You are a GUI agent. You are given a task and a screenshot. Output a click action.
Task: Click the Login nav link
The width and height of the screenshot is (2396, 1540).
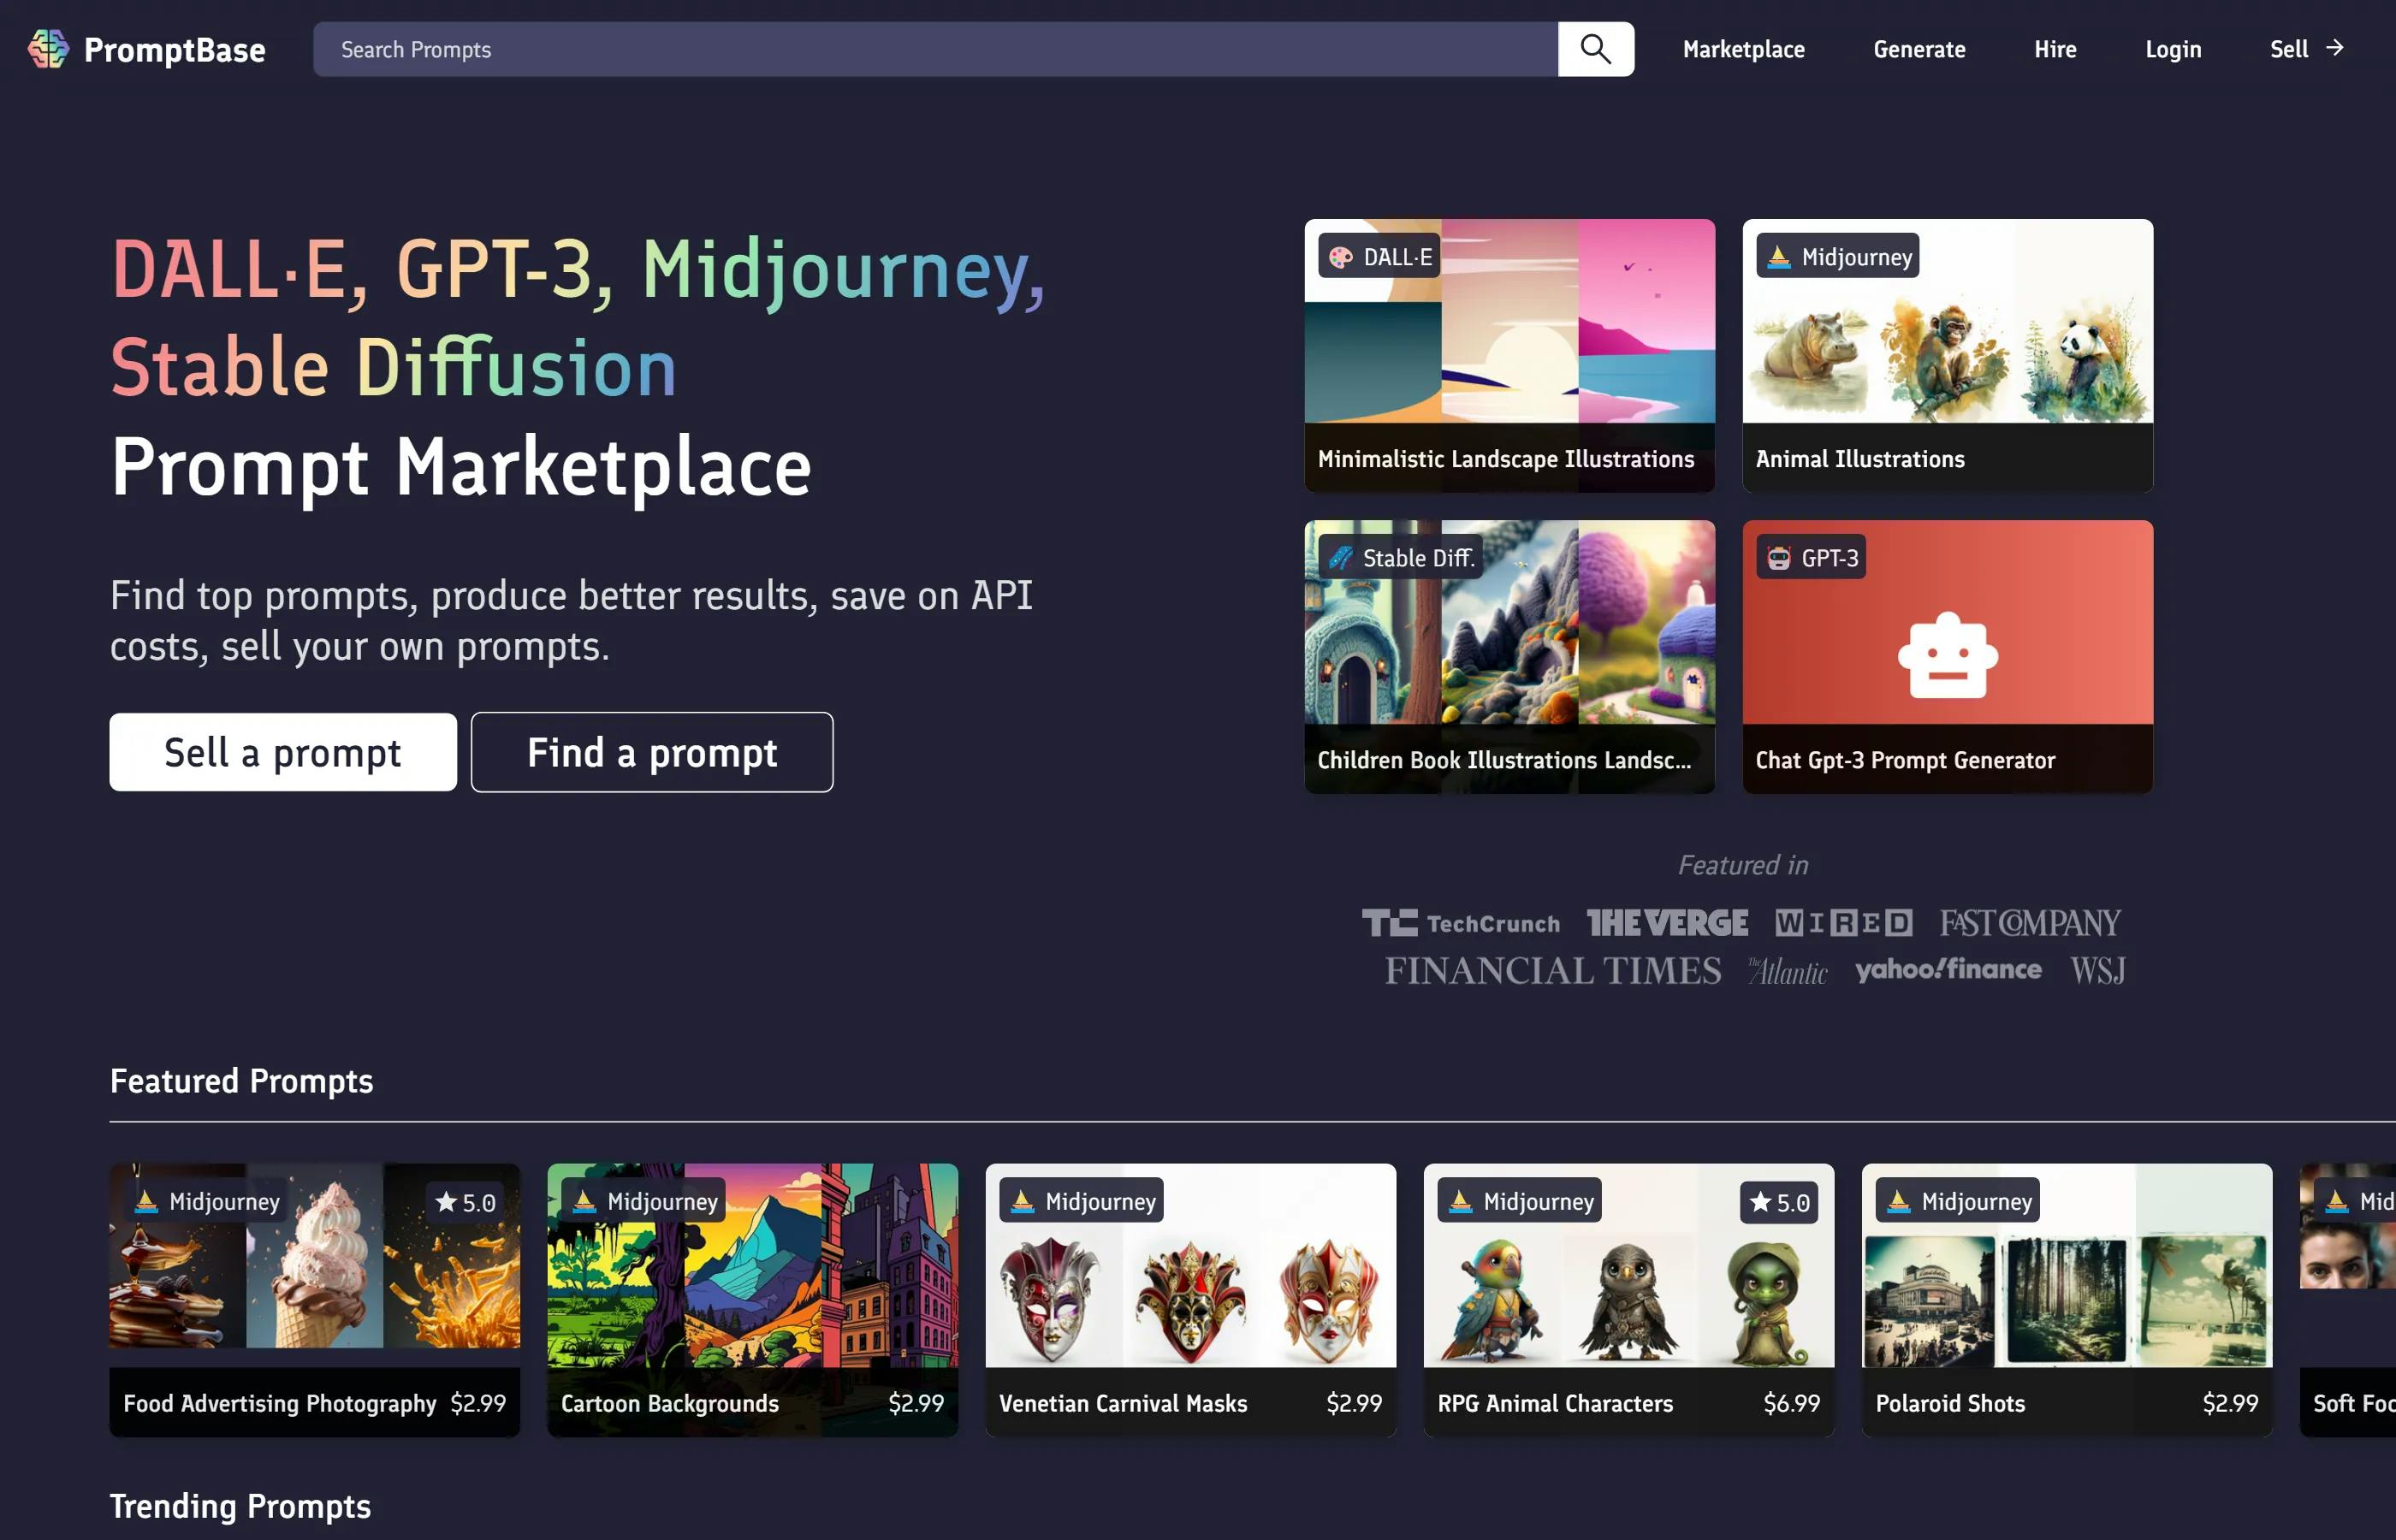[x=2173, y=49]
